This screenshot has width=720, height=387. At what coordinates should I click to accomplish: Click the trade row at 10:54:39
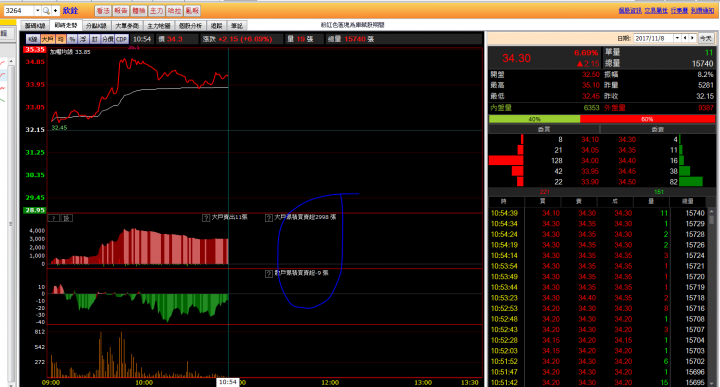598,213
